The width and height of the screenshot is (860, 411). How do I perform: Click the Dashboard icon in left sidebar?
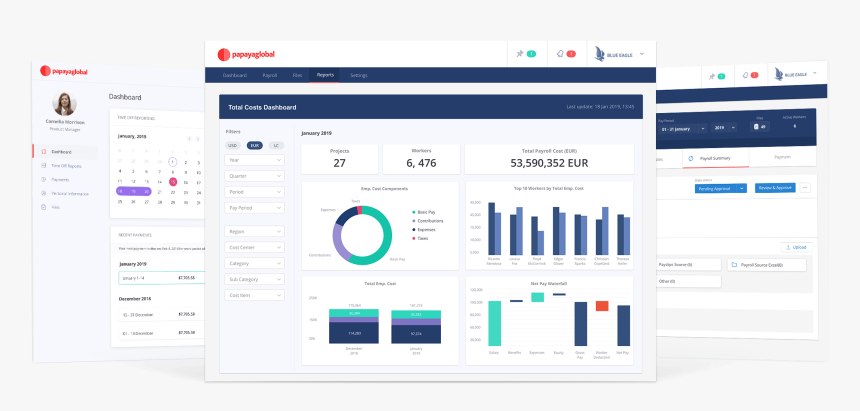coord(42,151)
